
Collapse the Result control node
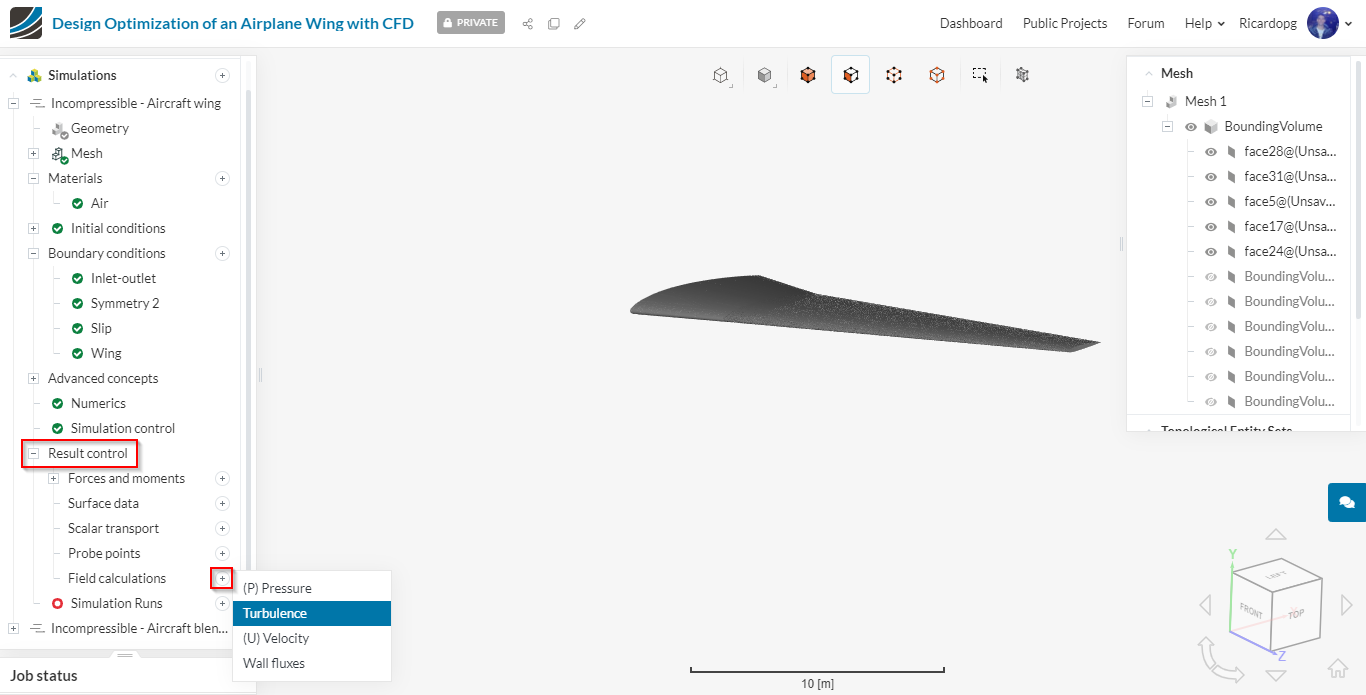33,453
